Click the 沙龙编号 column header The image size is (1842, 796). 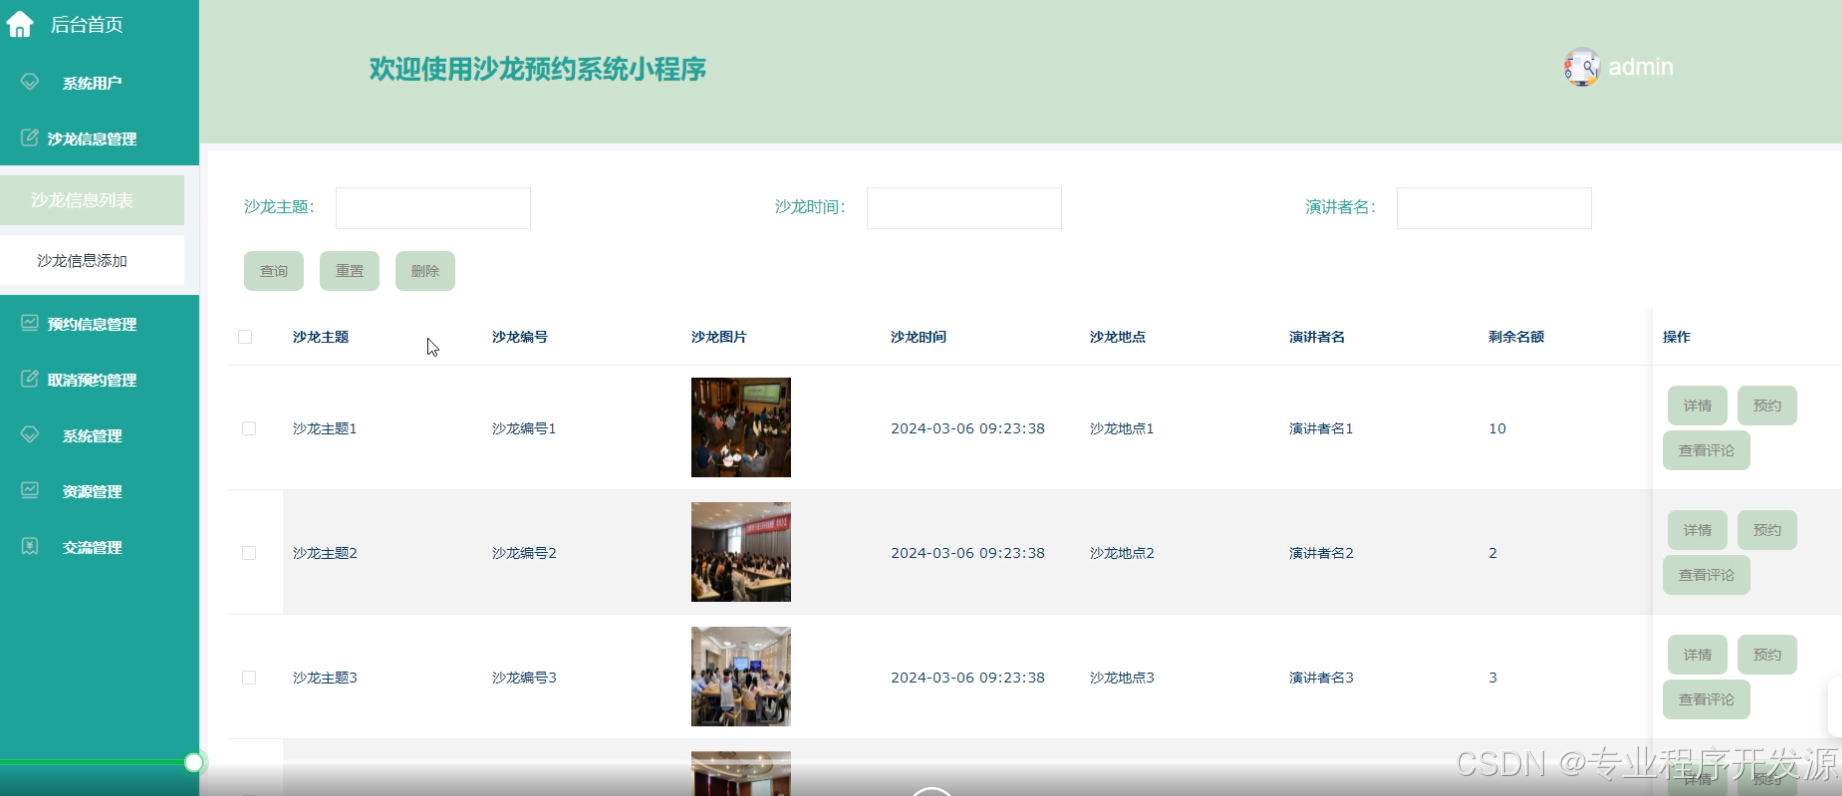pyautogui.click(x=520, y=337)
